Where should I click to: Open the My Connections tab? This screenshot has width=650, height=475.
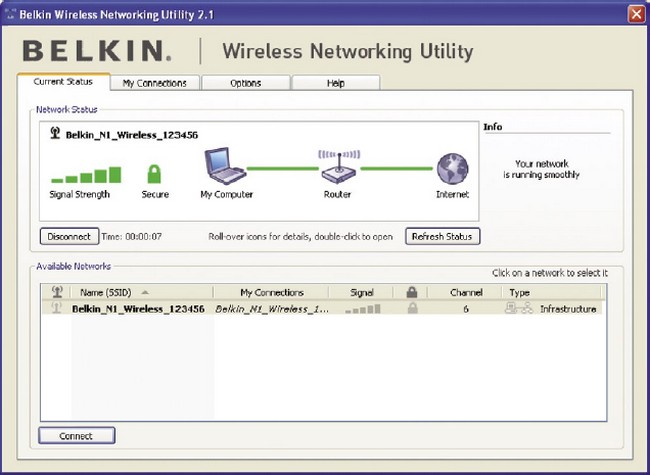155,83
